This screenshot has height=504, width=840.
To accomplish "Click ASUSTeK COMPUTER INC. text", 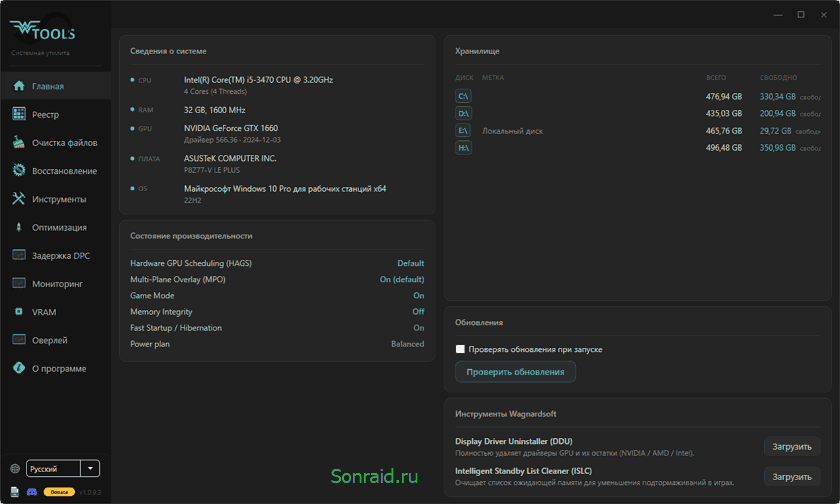I will (x=230, y=159).
